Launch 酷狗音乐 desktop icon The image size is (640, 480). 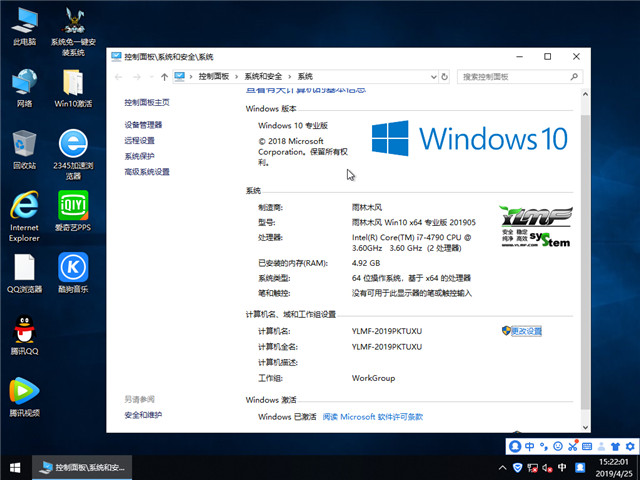pos(73,273)
